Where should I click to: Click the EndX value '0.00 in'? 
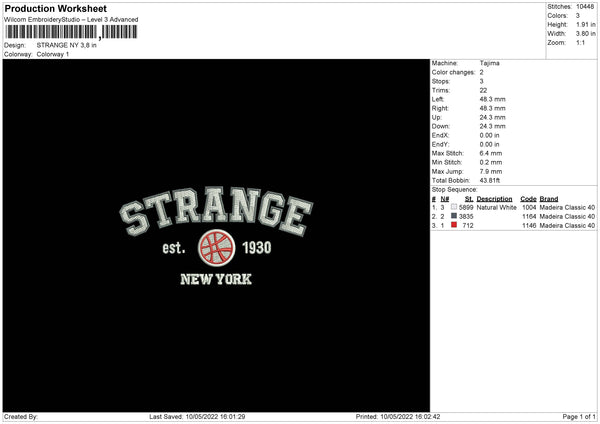pyautogui.click(x=489, y=135)
